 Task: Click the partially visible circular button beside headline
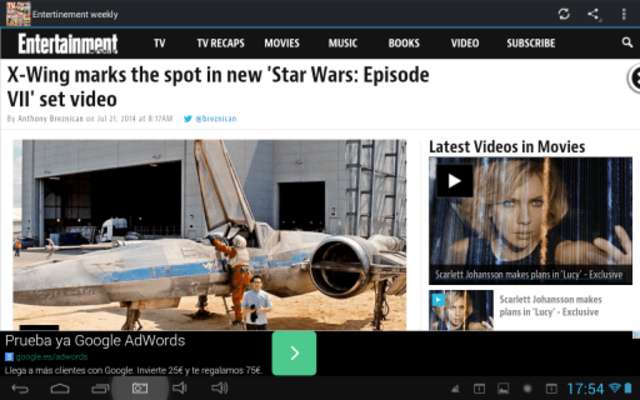(x=634, y=78)
